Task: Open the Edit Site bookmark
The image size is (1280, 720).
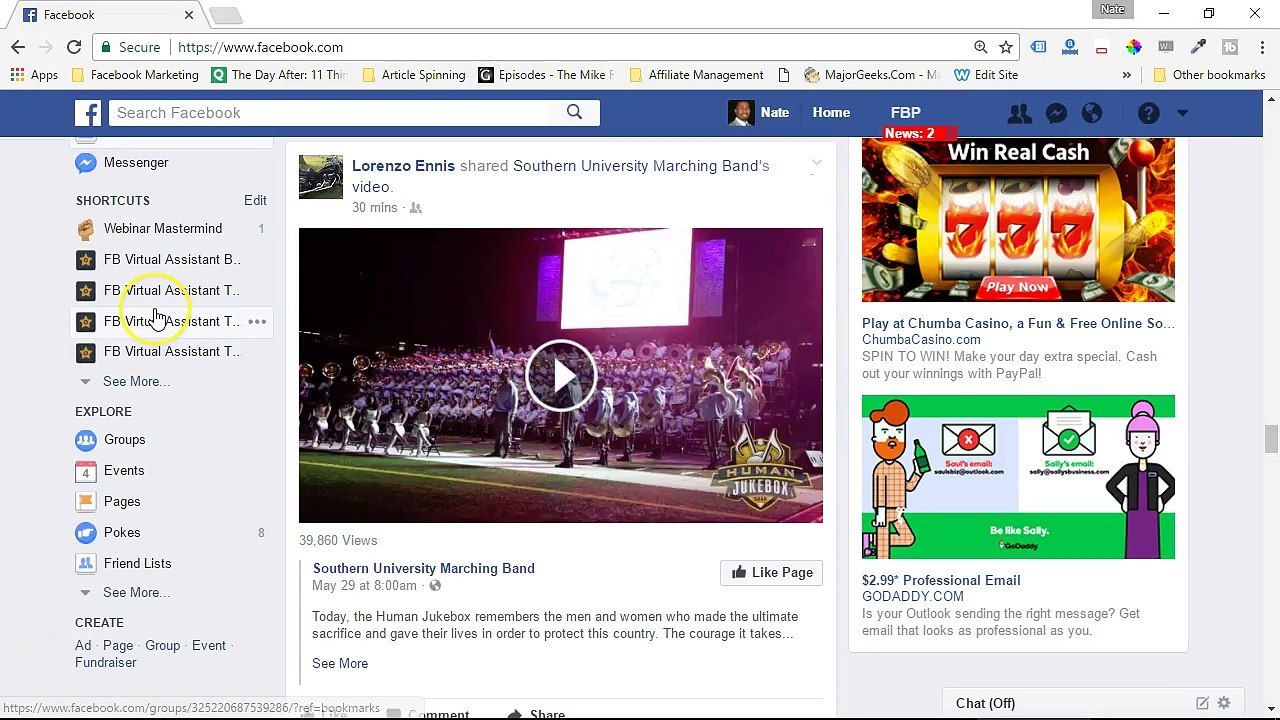Action: (x=986, y=75)
